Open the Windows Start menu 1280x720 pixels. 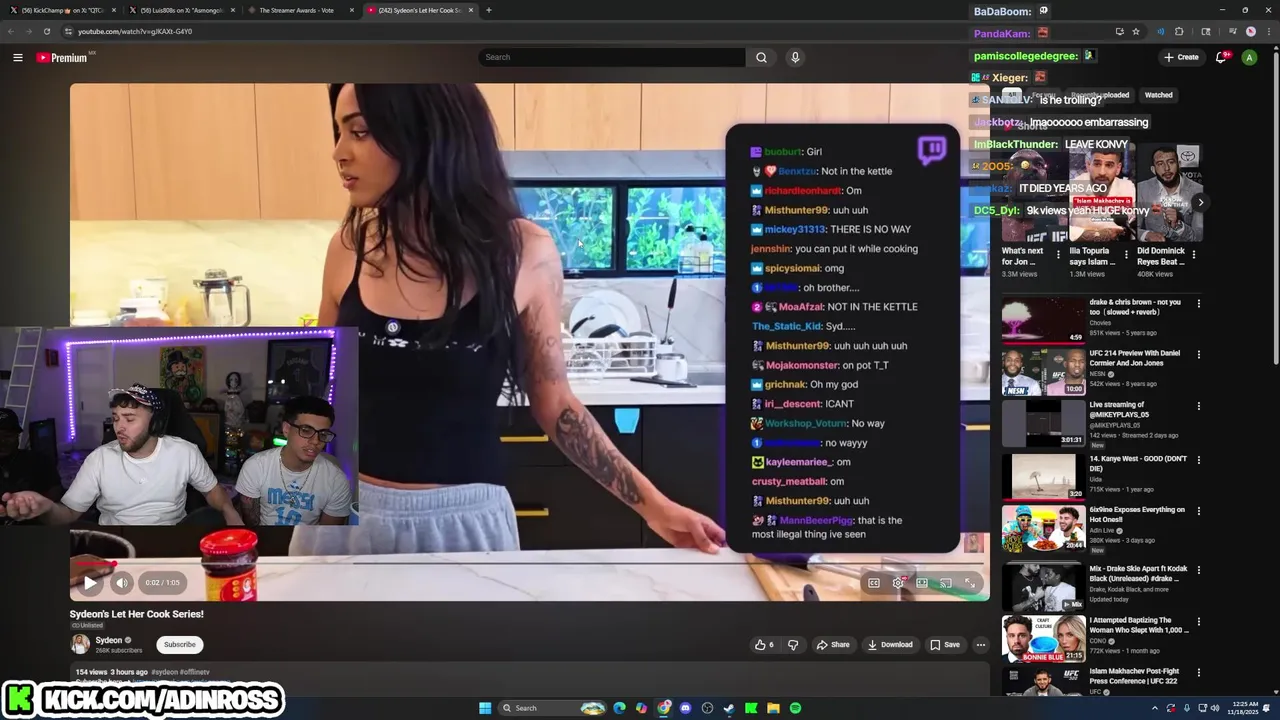pyautogui.click(x=485, y=708)
